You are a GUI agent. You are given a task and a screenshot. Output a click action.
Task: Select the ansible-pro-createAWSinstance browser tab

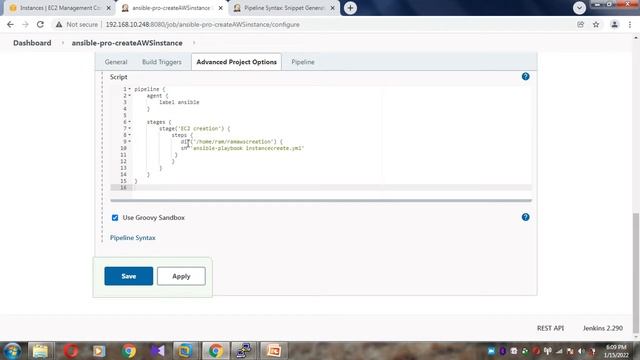point(171,8)
